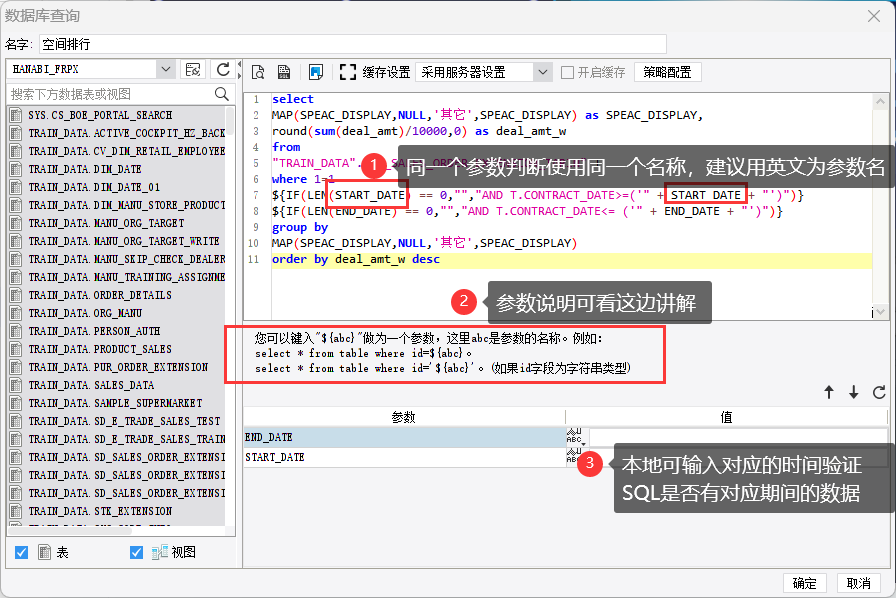Viewport: 896px width, 598px height.
Task: Open the 采用服务器设置 cache dropdown
Action: [x=543, y=73]
